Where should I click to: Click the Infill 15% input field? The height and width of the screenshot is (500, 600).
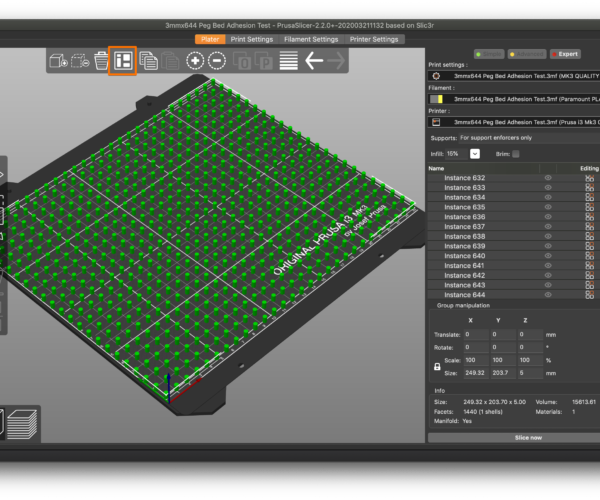click(x=457, y=154)
